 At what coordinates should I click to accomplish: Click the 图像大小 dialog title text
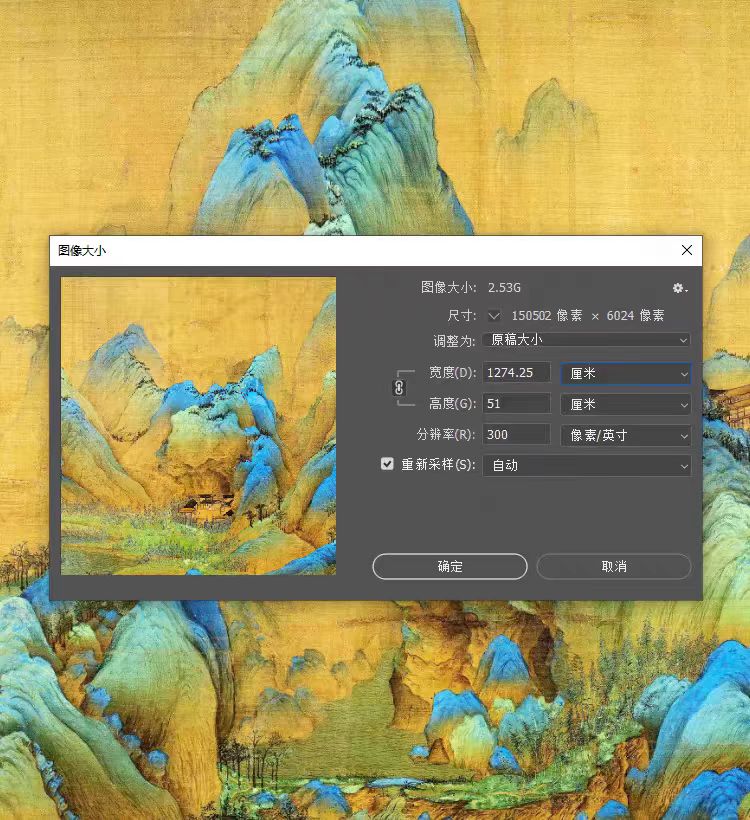click(82, 250)
